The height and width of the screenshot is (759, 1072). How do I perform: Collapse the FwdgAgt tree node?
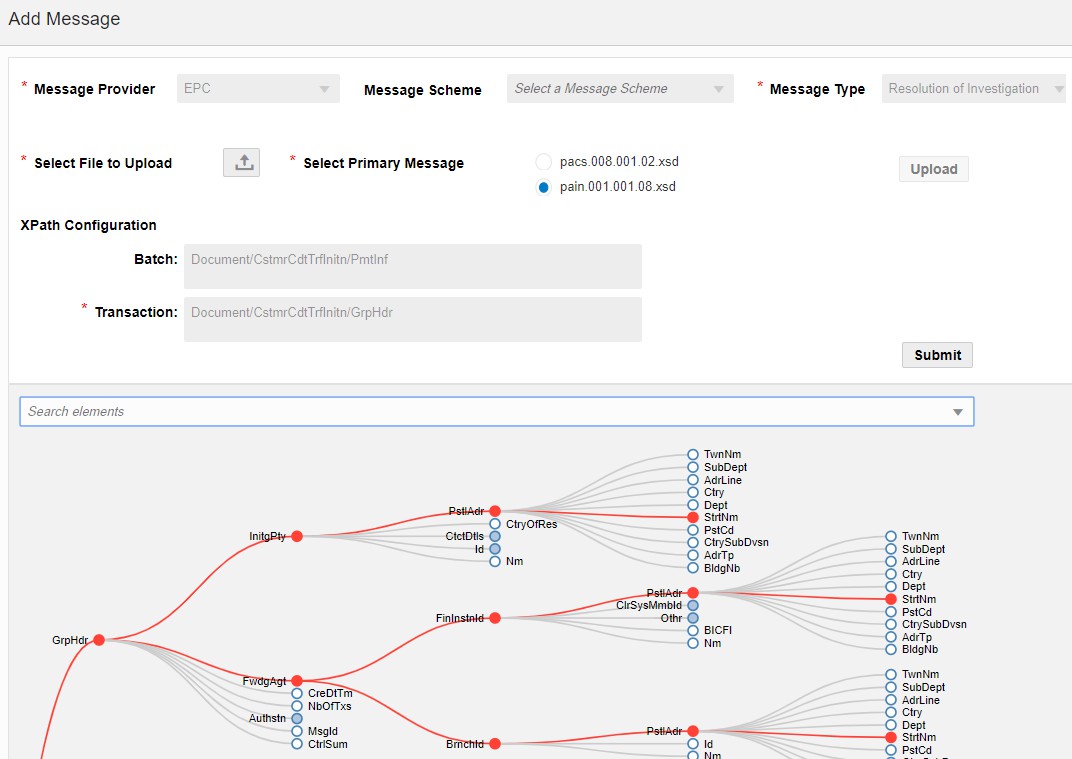[297, 680]
